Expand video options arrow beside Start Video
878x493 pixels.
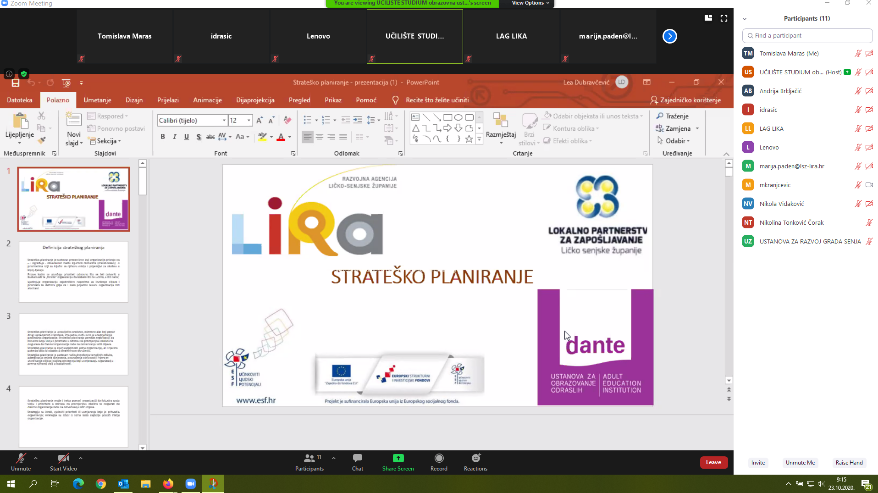[x=82, y=453]
